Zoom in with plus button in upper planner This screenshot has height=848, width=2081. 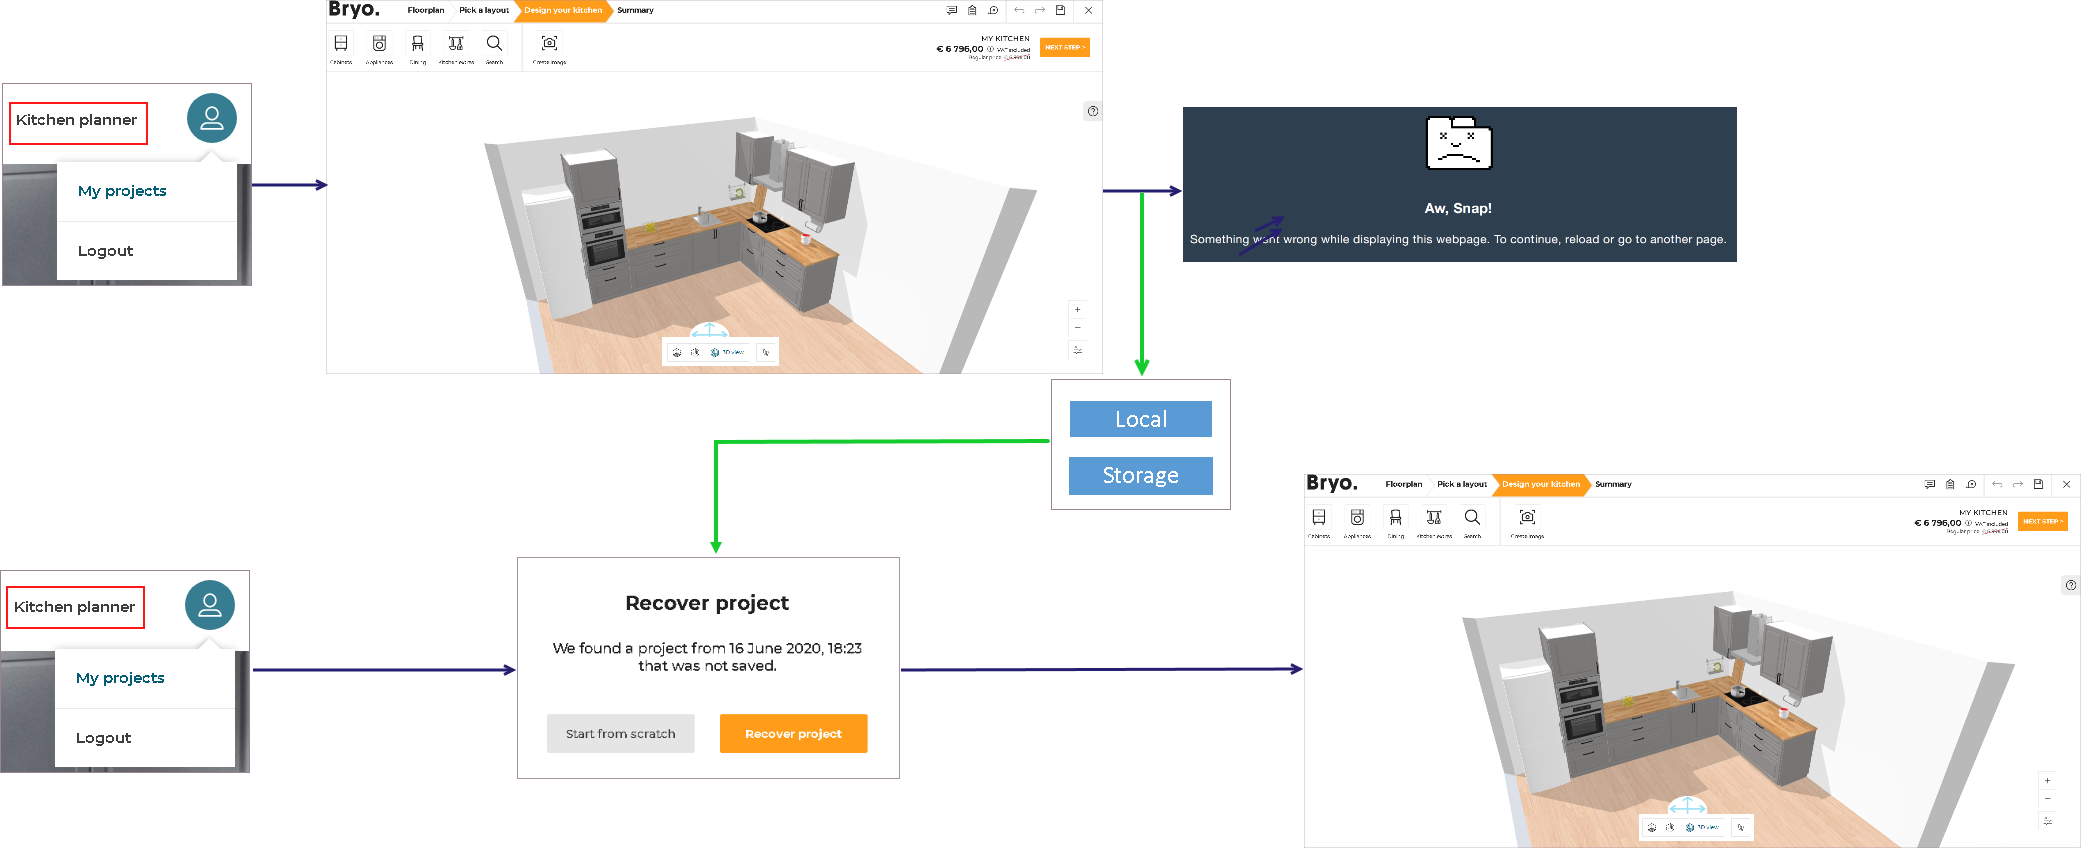pos(1077,310)
